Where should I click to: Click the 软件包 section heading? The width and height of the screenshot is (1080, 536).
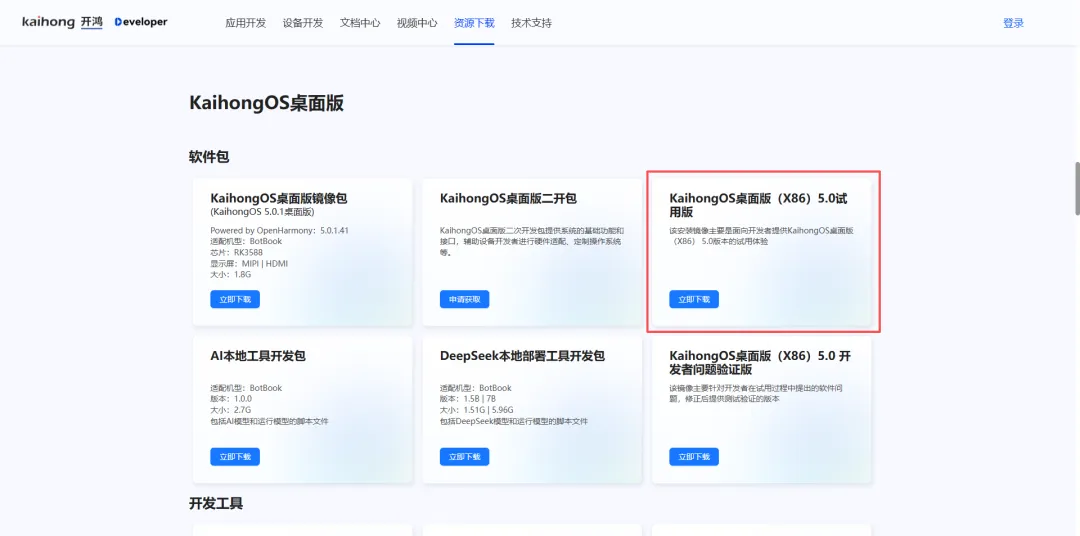(209, 157)
